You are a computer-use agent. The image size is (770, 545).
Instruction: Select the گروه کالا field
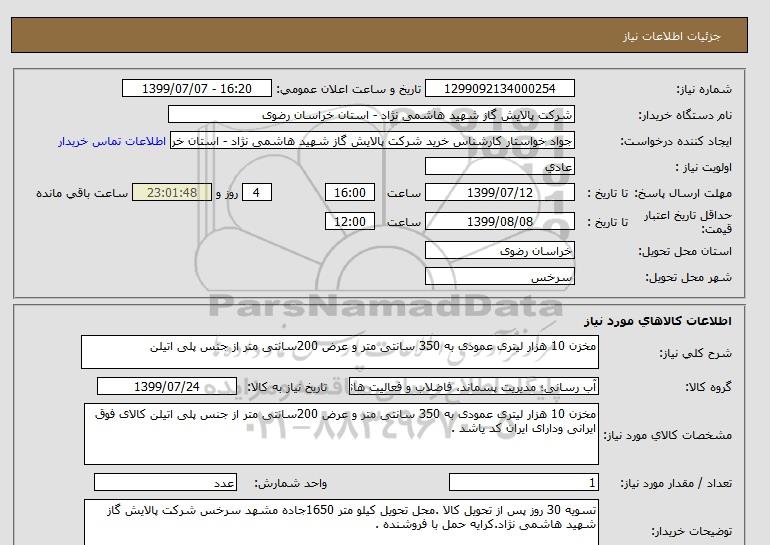coord(462,387)
